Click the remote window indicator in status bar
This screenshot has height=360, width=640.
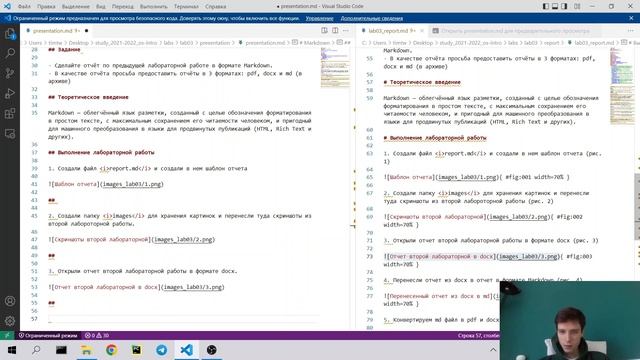click(x=7, y=336)
